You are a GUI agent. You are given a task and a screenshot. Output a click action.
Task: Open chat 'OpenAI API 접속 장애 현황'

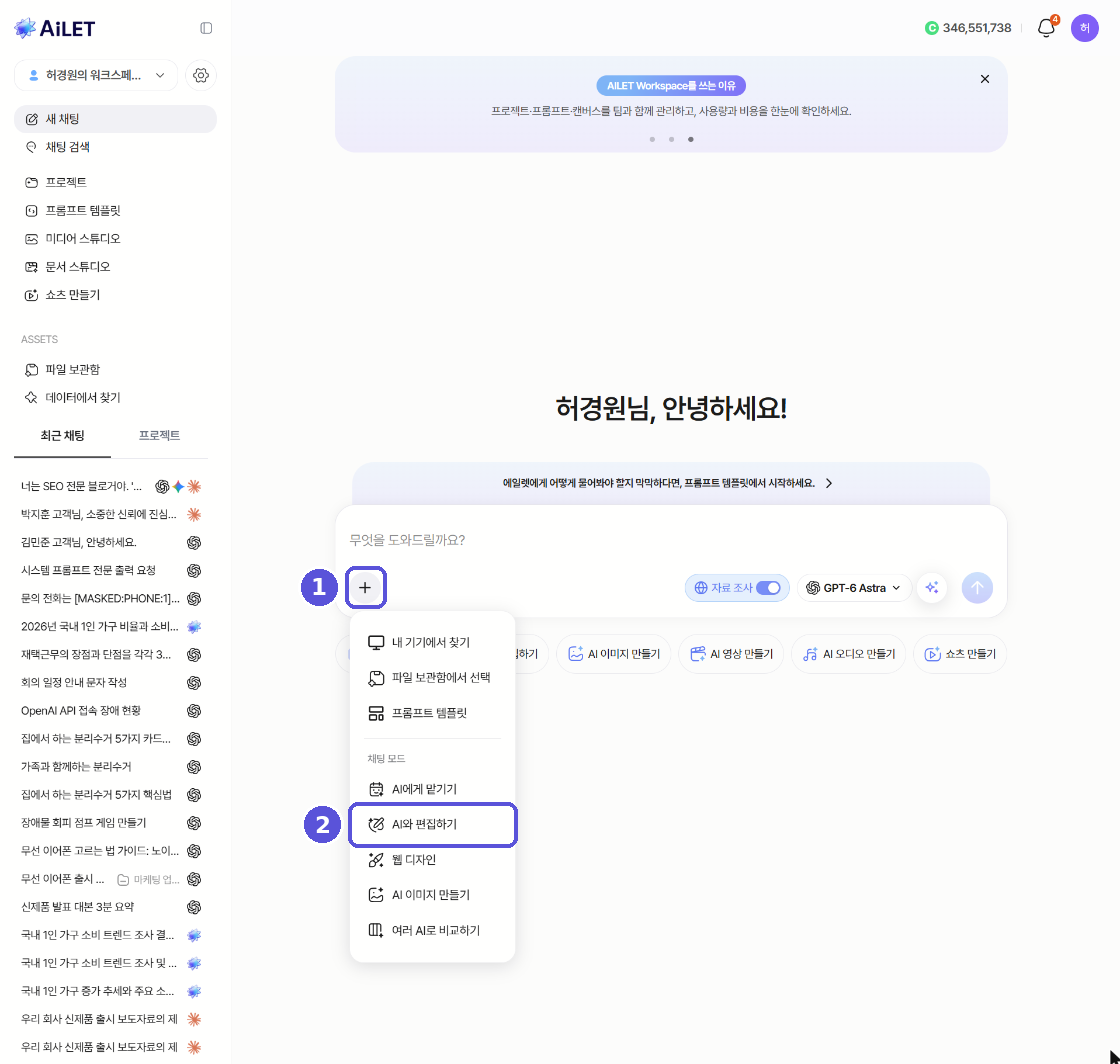[x=111, y=711]
